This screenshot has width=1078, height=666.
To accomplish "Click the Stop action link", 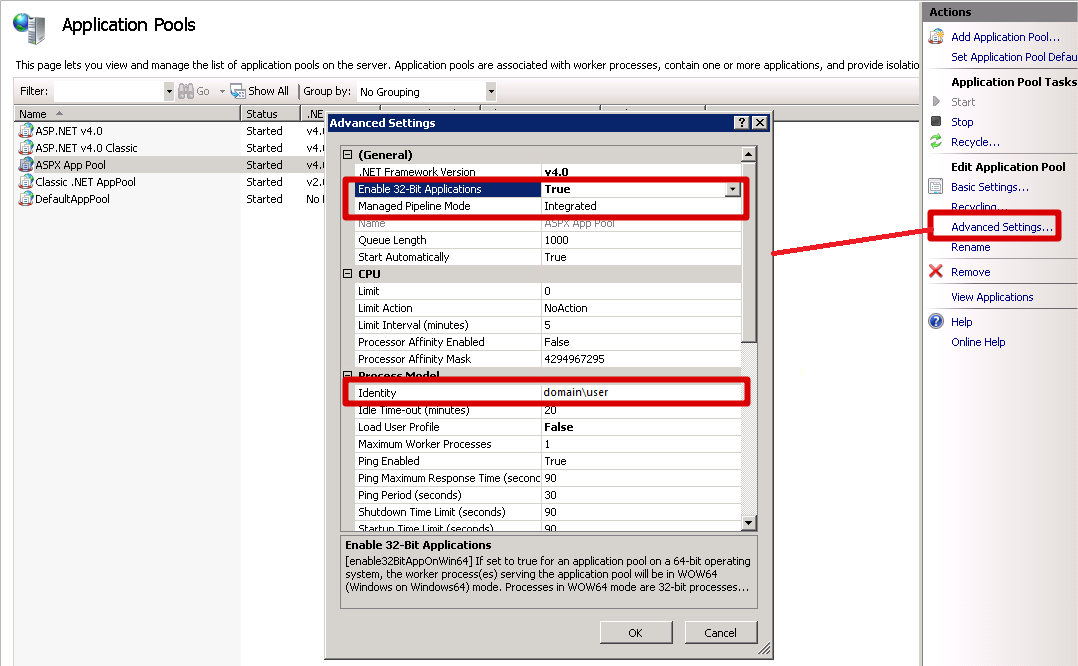I will [x=962, y=122].
